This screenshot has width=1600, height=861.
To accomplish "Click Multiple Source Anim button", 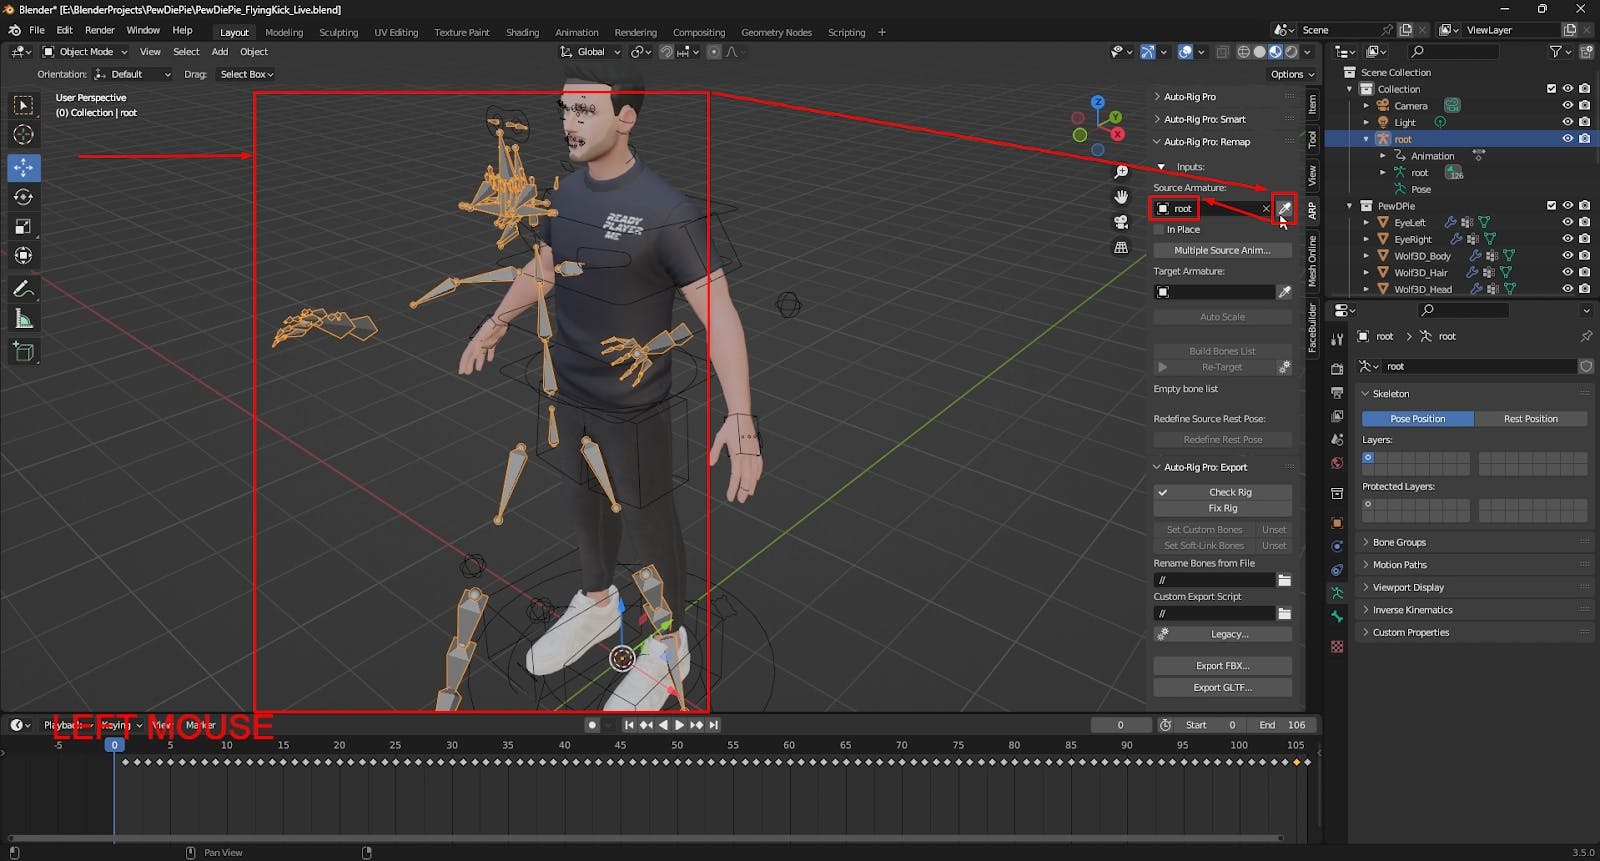I will [1222, 251].
